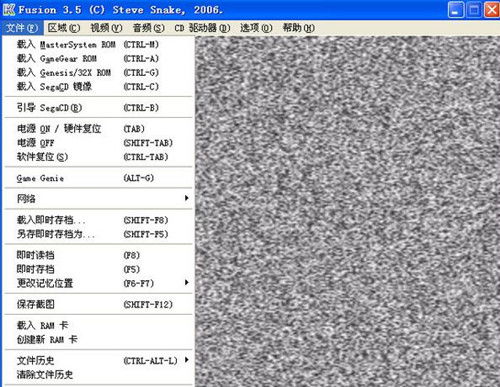500x387 pixels.
Task: Choose 载入 GameGear ROM menu item
Action: coord(99,59)
